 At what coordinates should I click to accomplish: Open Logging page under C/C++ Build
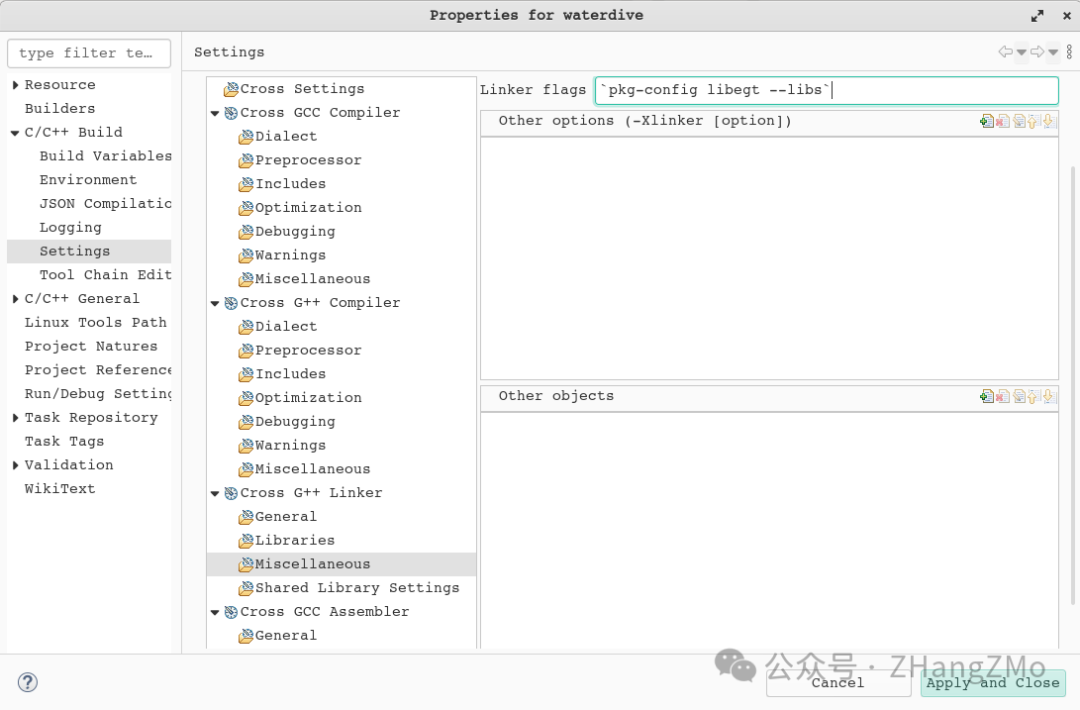pyautogui.click(x=70, y=227)
